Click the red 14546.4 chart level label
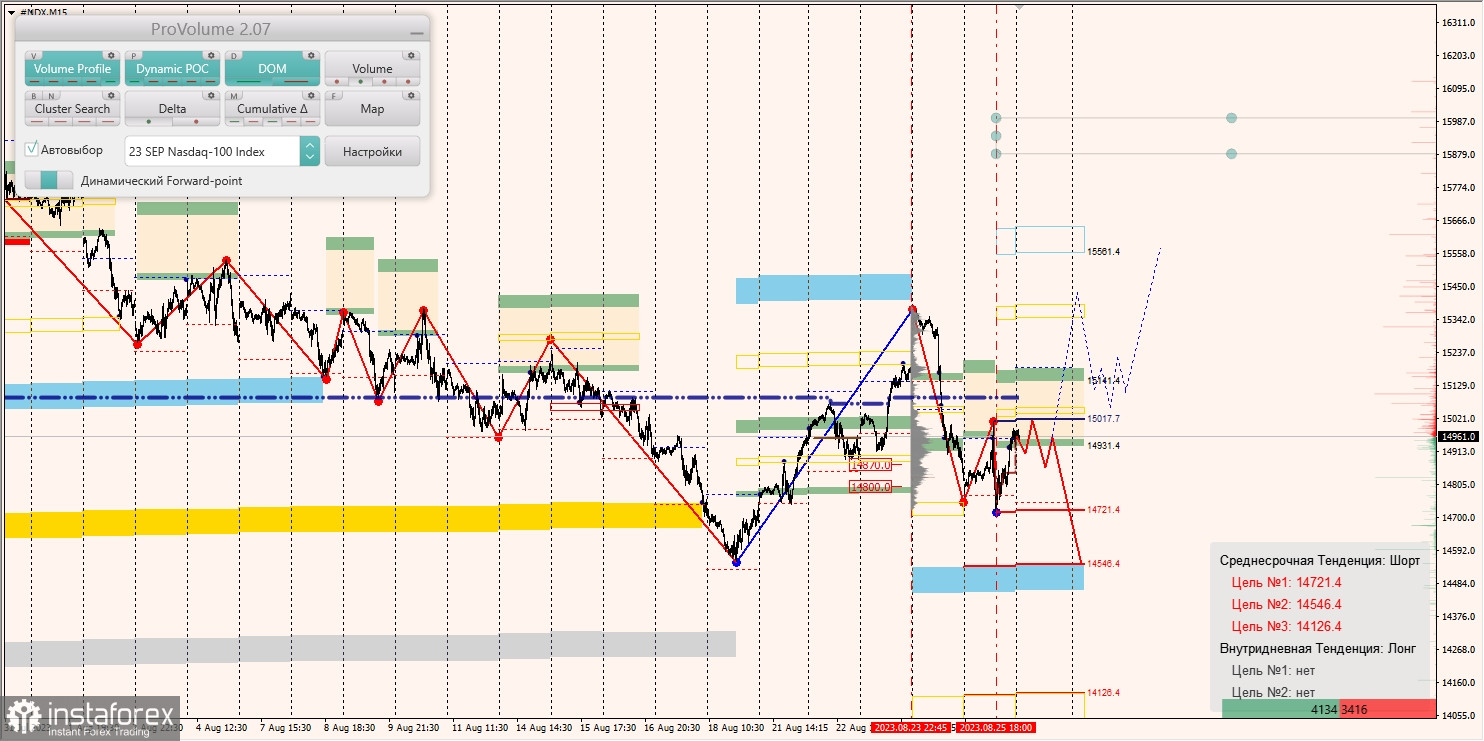The width and height of the screenshot is (1484, 741). (1104, 564)
